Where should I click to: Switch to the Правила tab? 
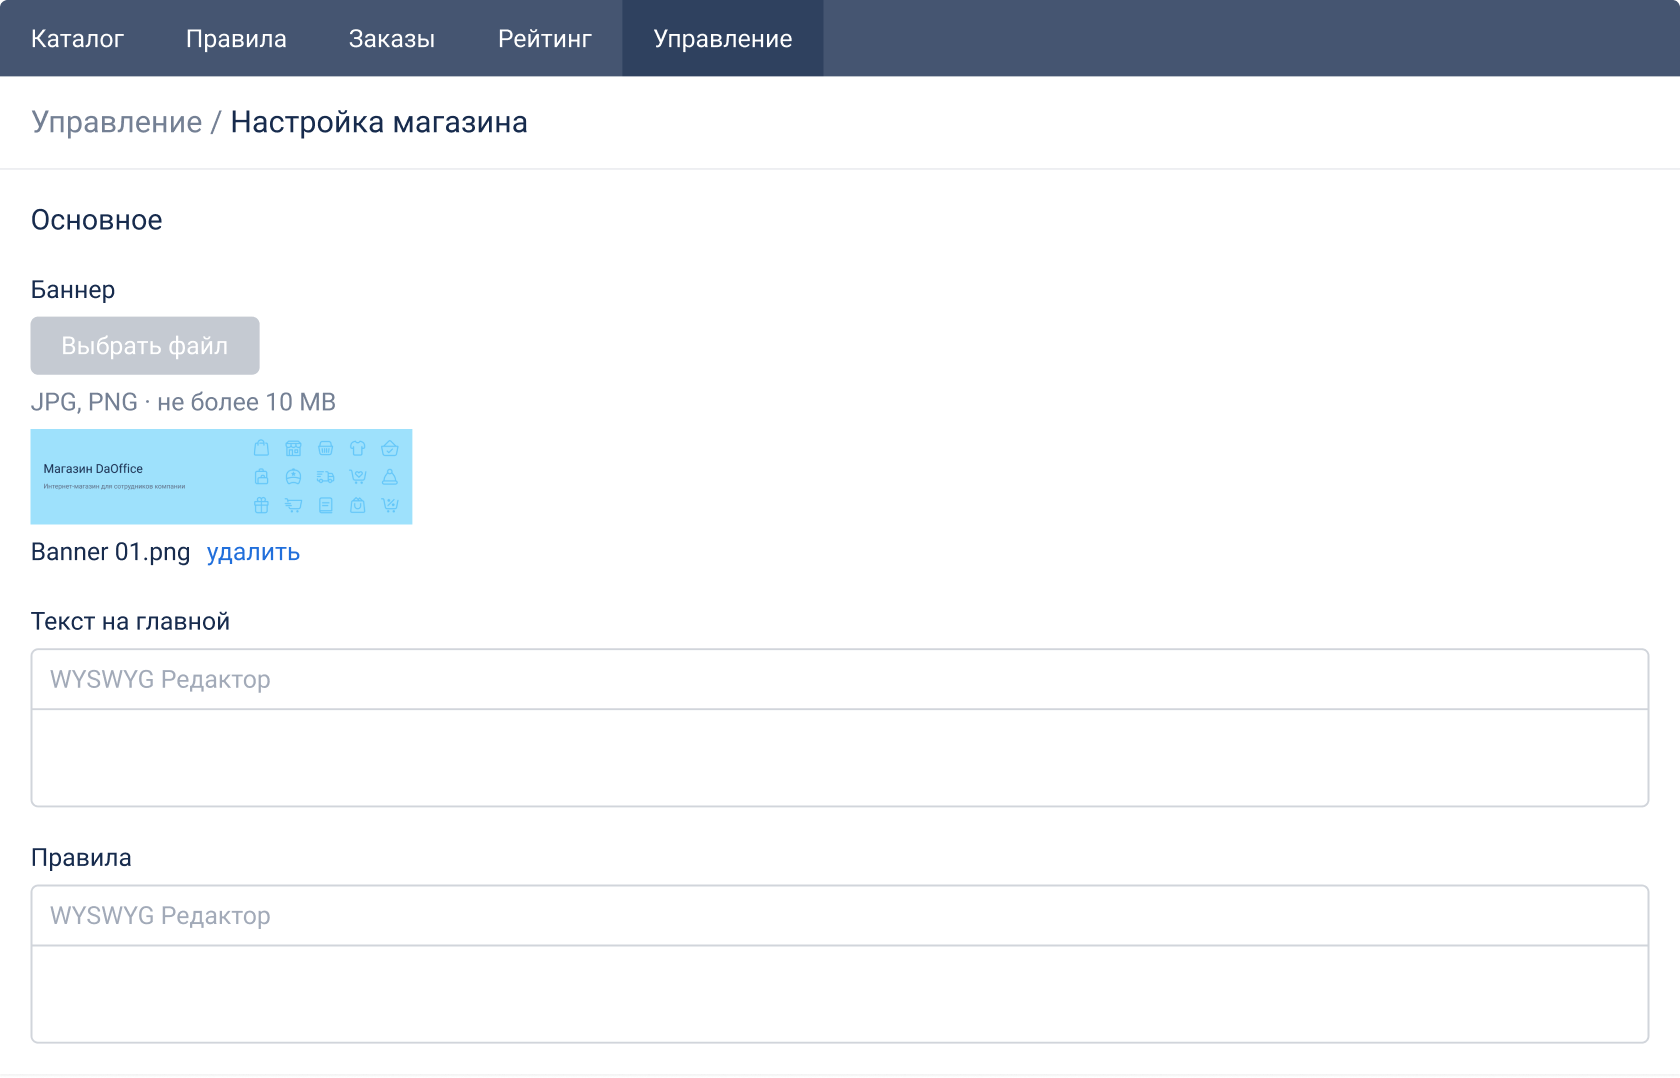[x=236, y=38]
